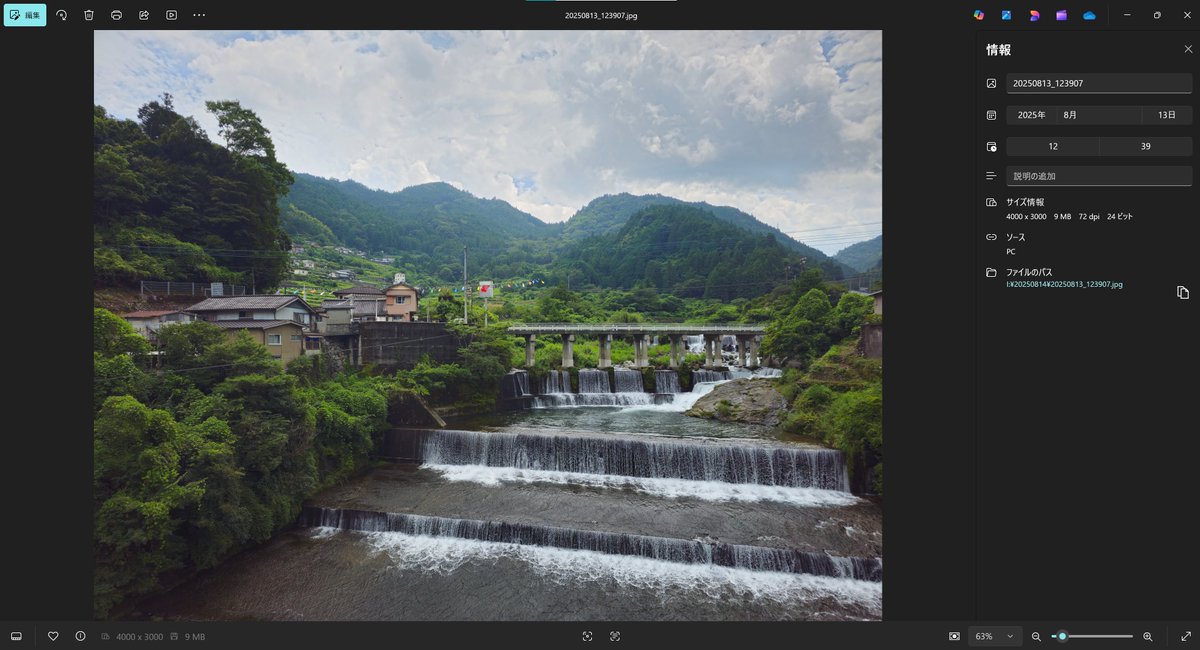Click the waterfall photo in the viewer
1200x650 pixels.
pyautogui.click(x=488, y=325)
